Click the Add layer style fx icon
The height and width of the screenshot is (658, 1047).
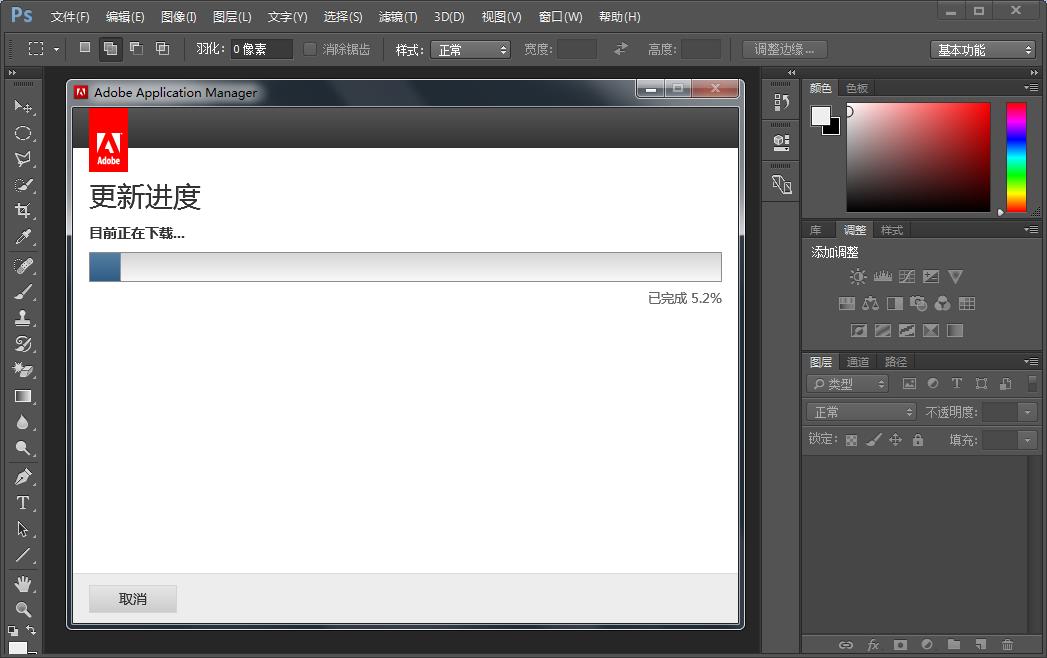873,645
